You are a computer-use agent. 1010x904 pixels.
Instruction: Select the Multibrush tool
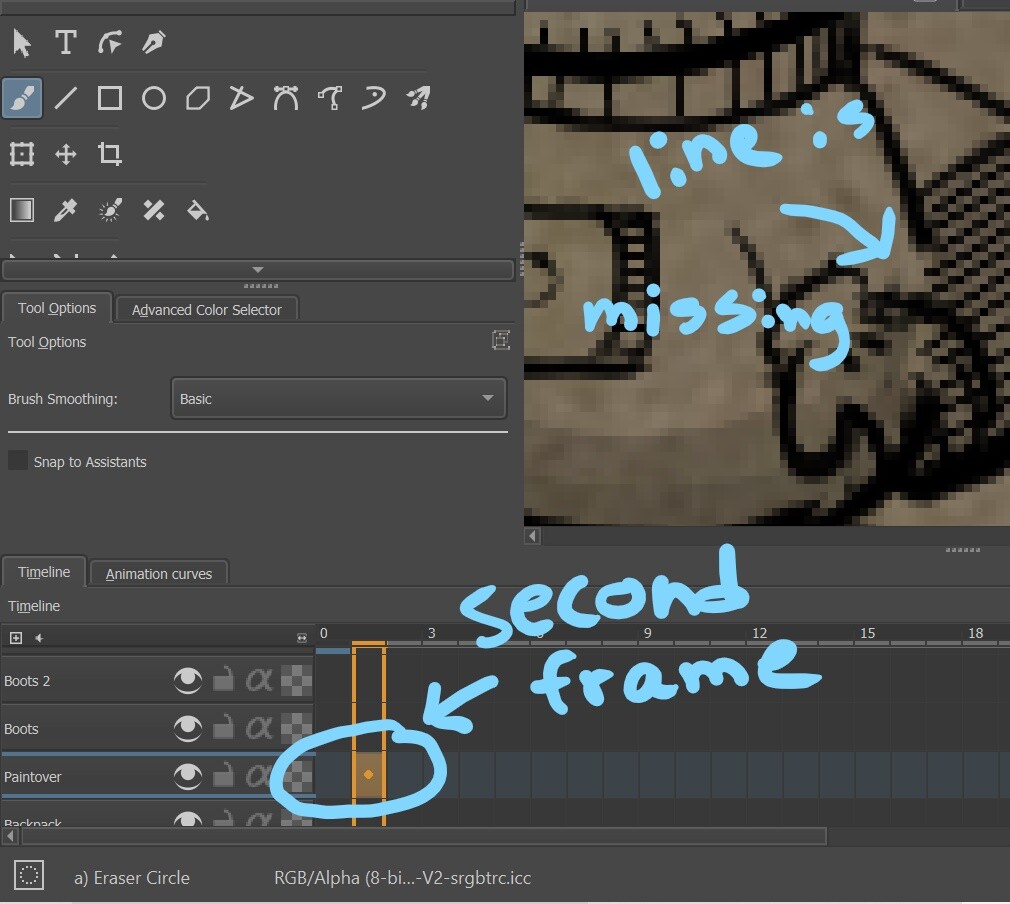pos(418,99)
